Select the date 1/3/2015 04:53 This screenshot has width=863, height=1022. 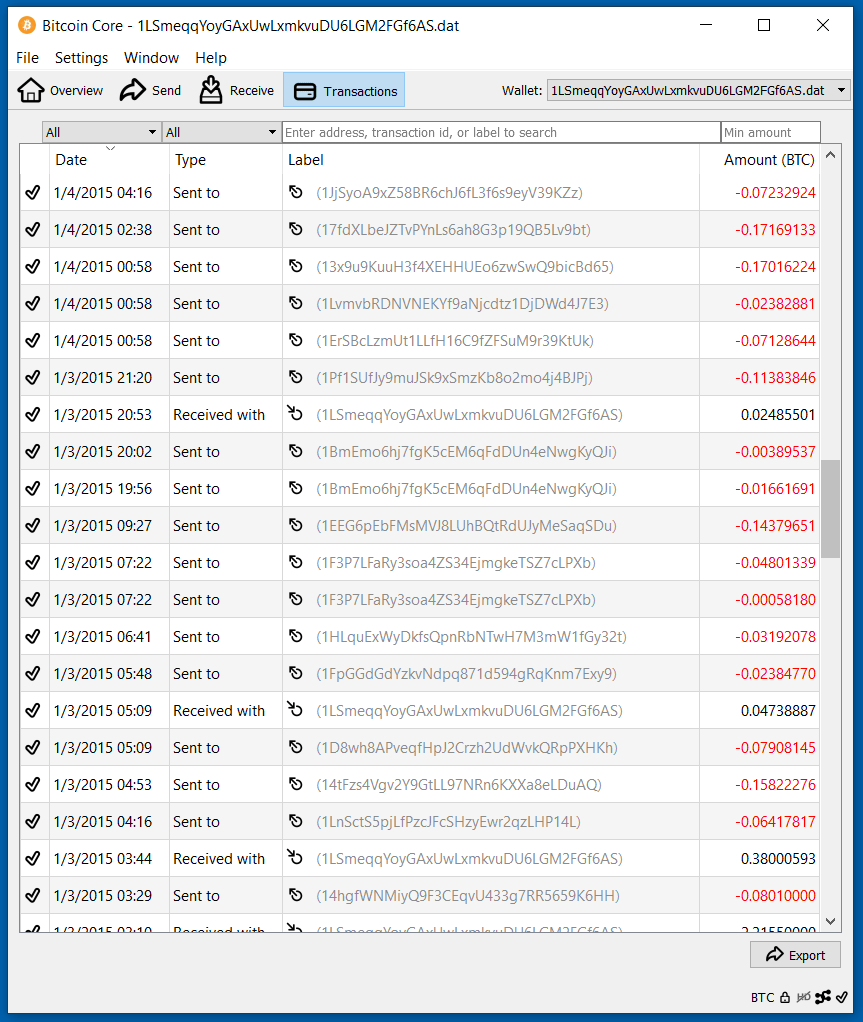tap(102, 785)
